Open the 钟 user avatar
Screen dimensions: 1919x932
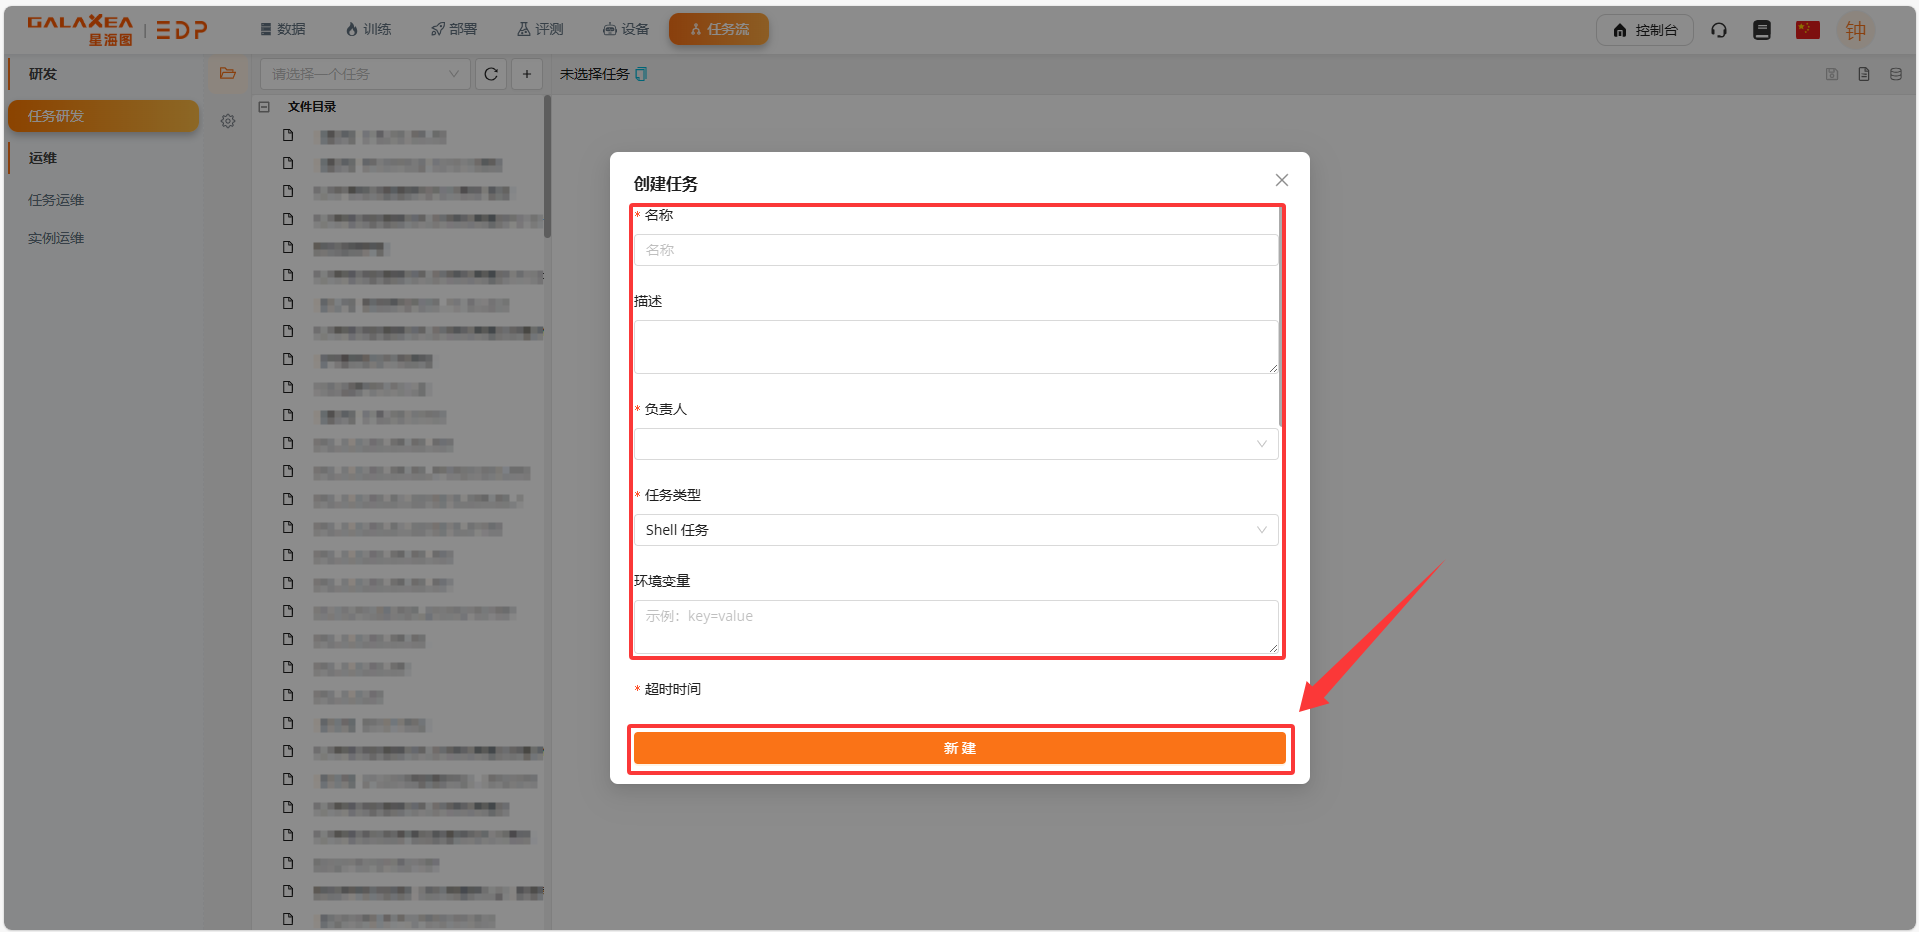pos(1855,31)
